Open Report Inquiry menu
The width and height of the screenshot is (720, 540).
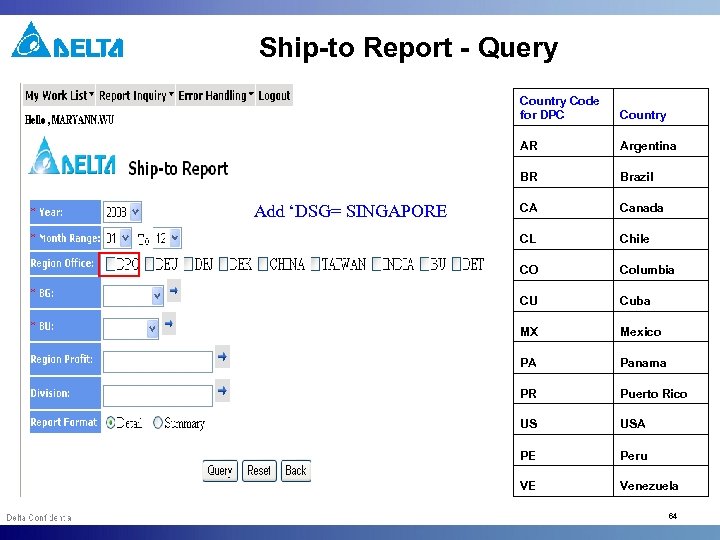coord(136,96)
